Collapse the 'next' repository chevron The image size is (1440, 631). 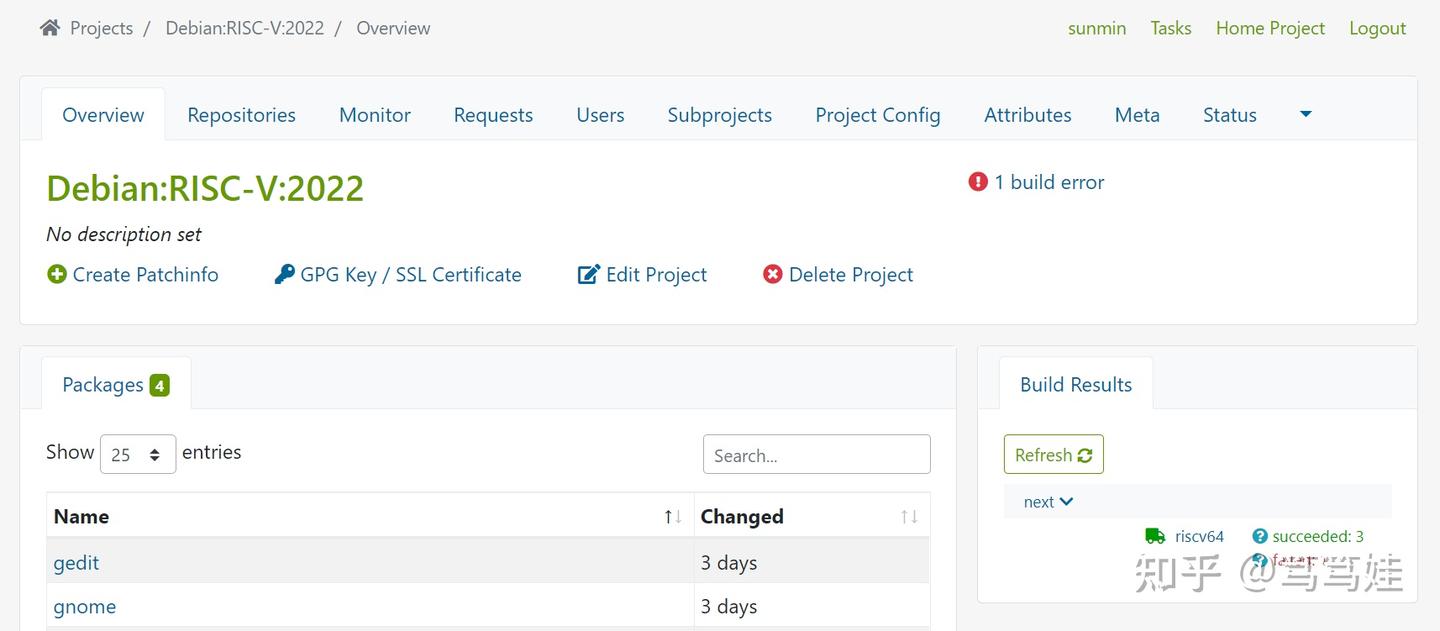tap(1066, 501)
